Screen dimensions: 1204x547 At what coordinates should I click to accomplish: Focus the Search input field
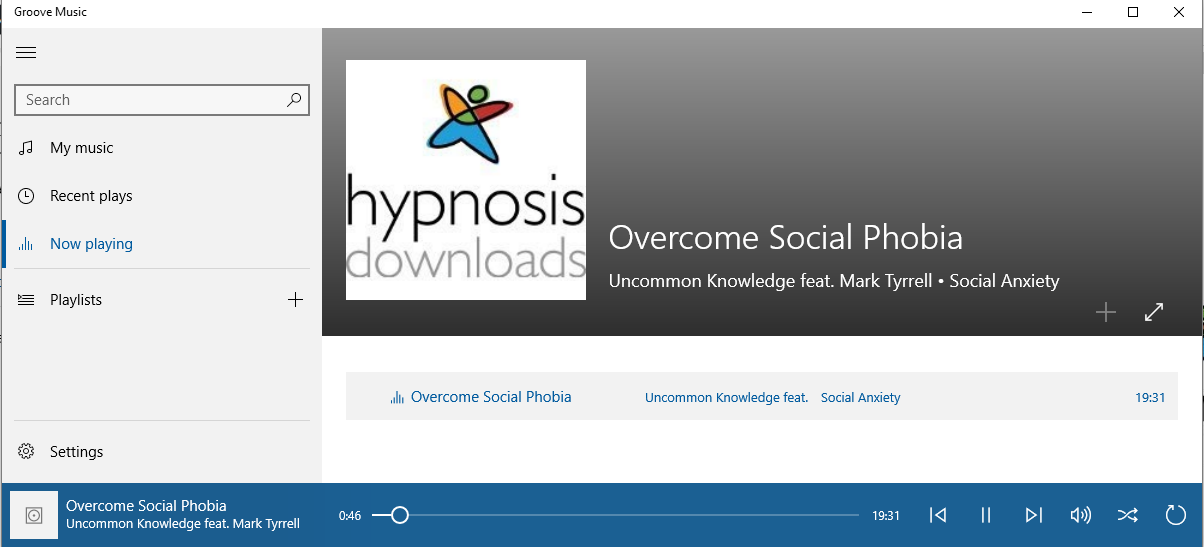[x=162, y=100]
